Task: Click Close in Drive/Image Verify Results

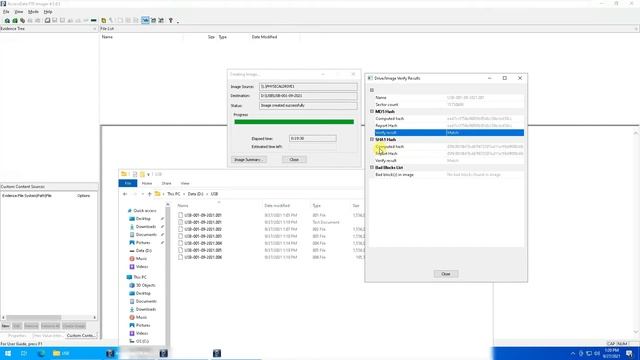Action: (446, 274)
